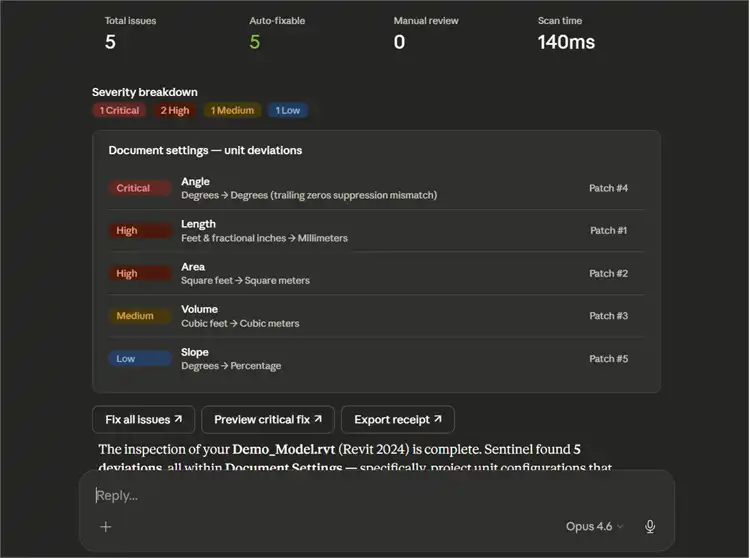Click Patch #2 label
Screen dimensions: 750x558
point(608,274)
